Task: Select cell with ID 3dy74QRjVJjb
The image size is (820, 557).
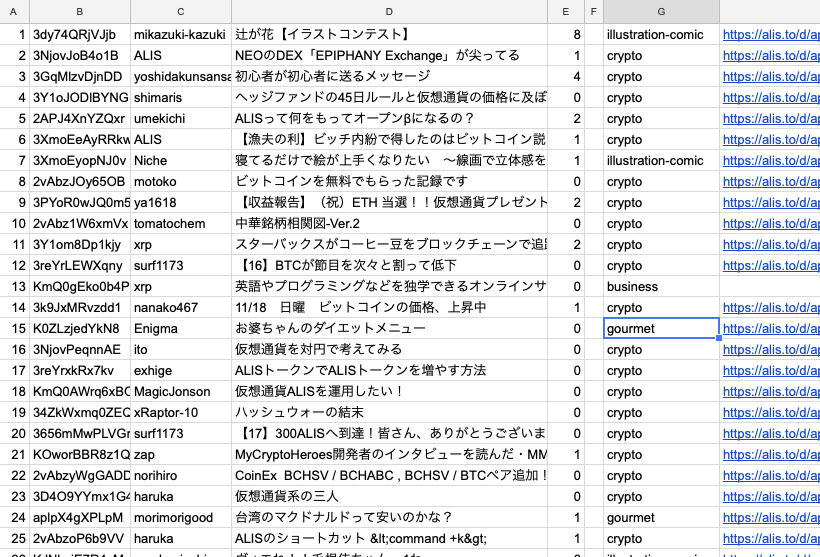Action: click(79, 34)
